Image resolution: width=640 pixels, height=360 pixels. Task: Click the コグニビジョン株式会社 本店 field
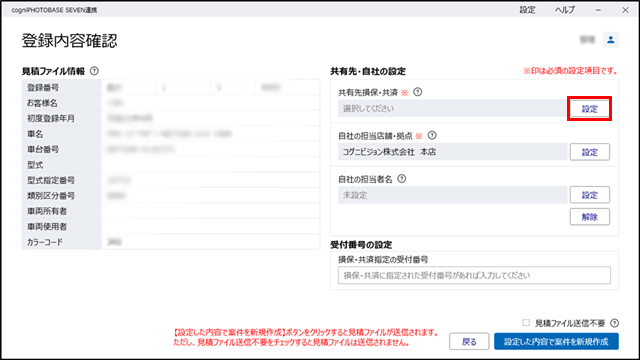tap(452, 152)
